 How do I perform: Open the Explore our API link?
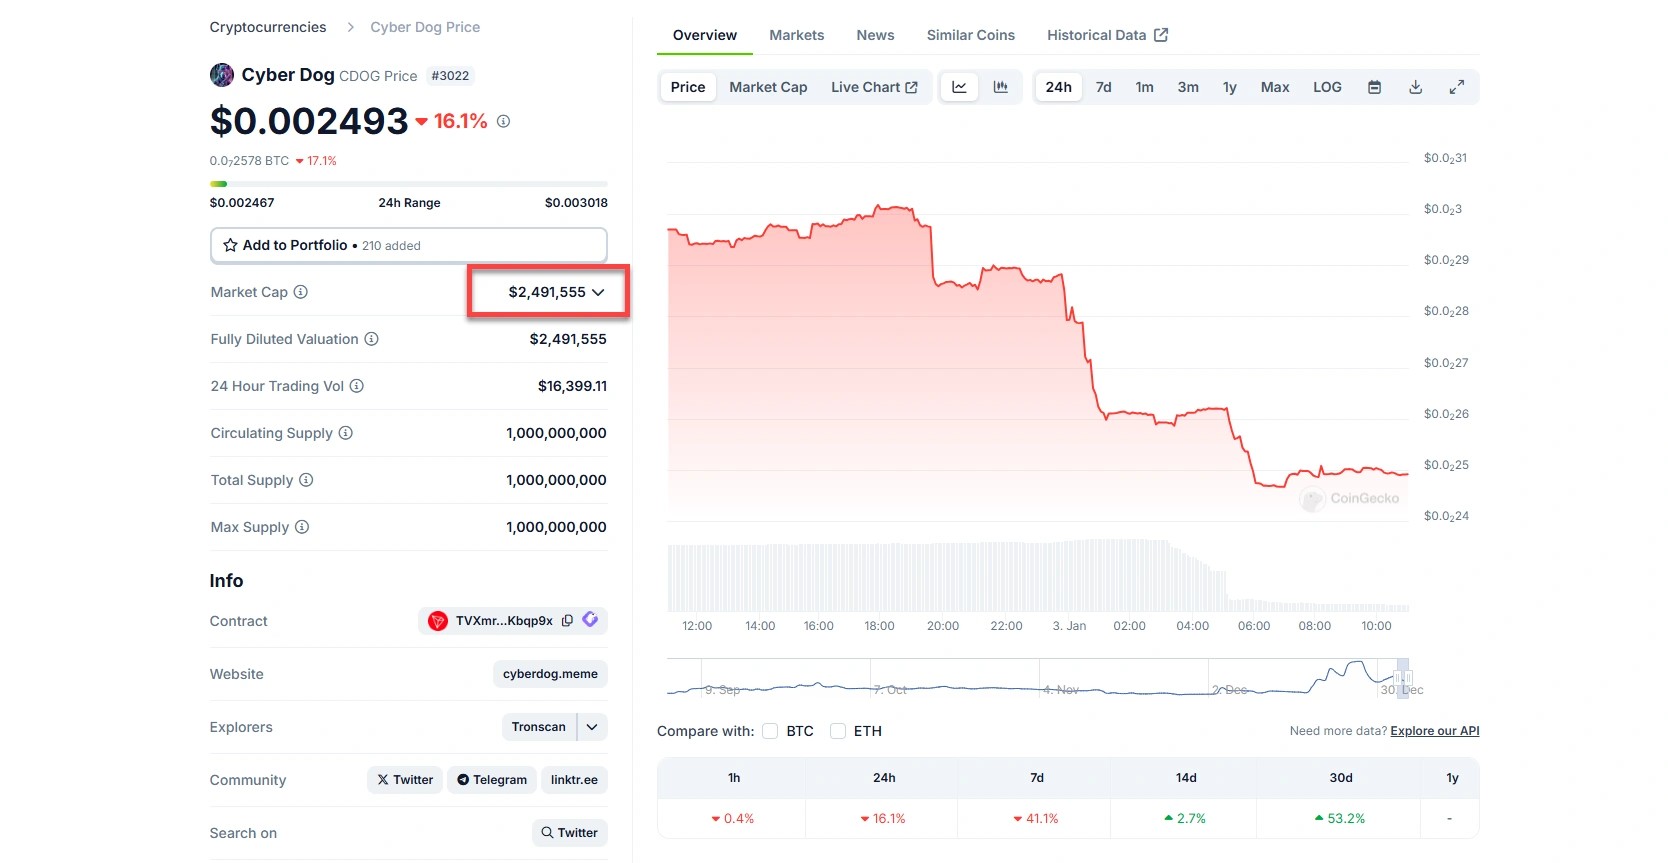coord(1434,731)
